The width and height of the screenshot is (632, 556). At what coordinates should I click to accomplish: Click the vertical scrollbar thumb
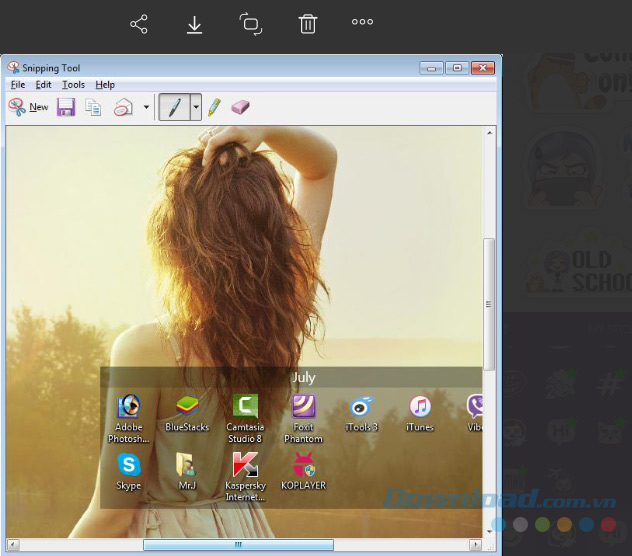489,304
